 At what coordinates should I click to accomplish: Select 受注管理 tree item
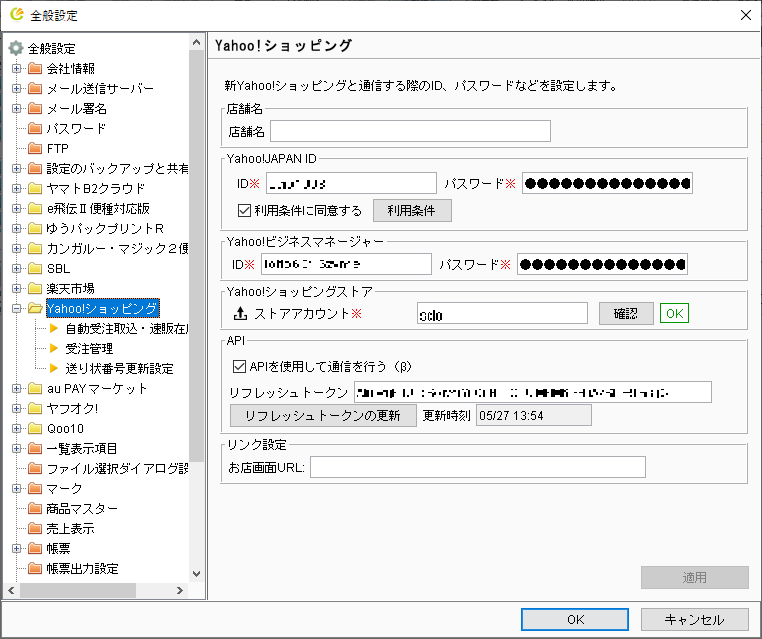click(89, 348)
